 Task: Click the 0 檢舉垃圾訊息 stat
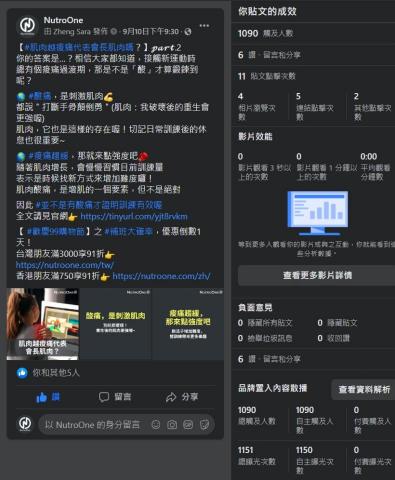click(265, 338)
